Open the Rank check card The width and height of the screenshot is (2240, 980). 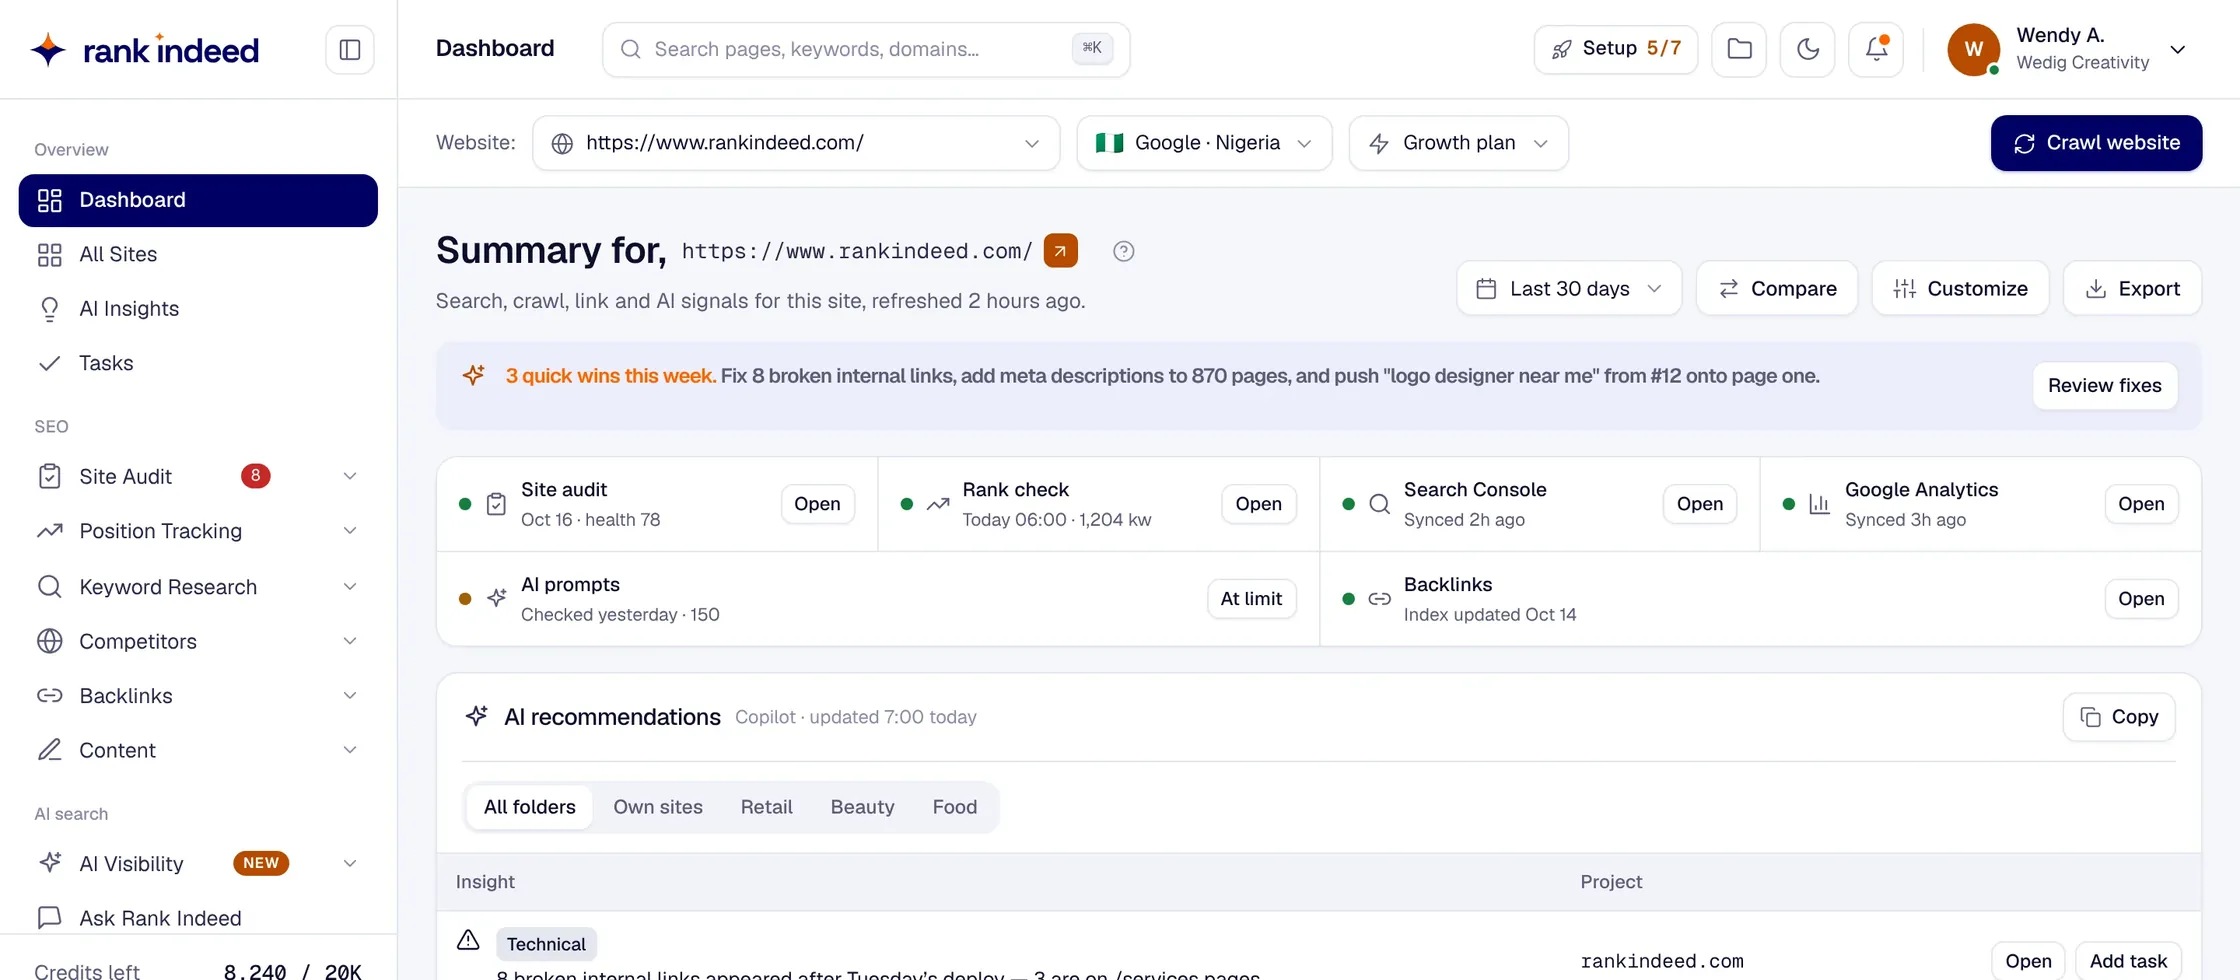[x=1258, y=504]
